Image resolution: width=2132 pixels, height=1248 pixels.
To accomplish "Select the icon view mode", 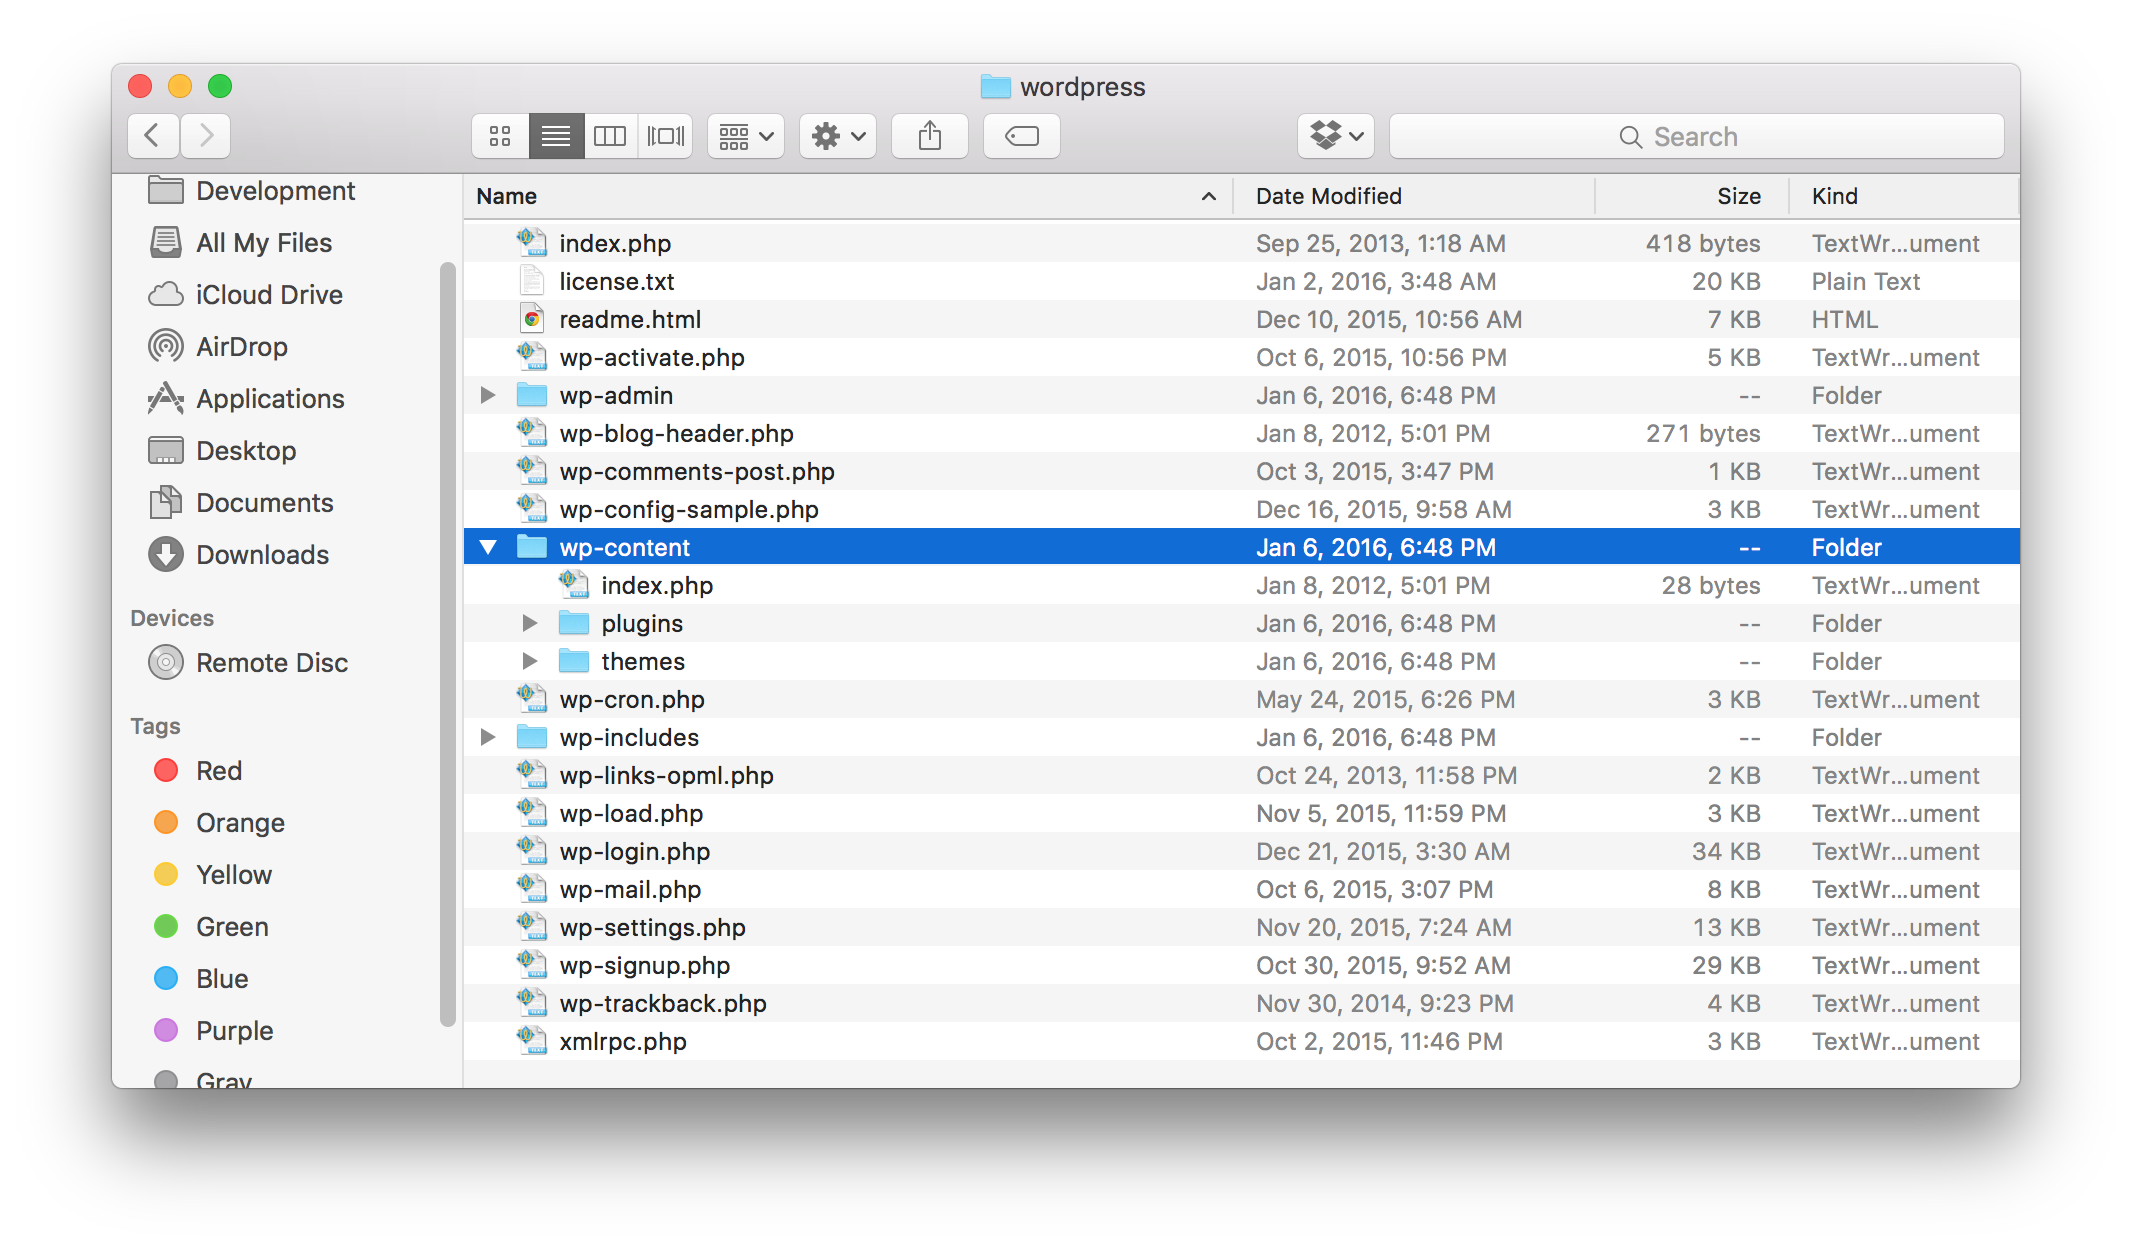I will coord(501,134).
